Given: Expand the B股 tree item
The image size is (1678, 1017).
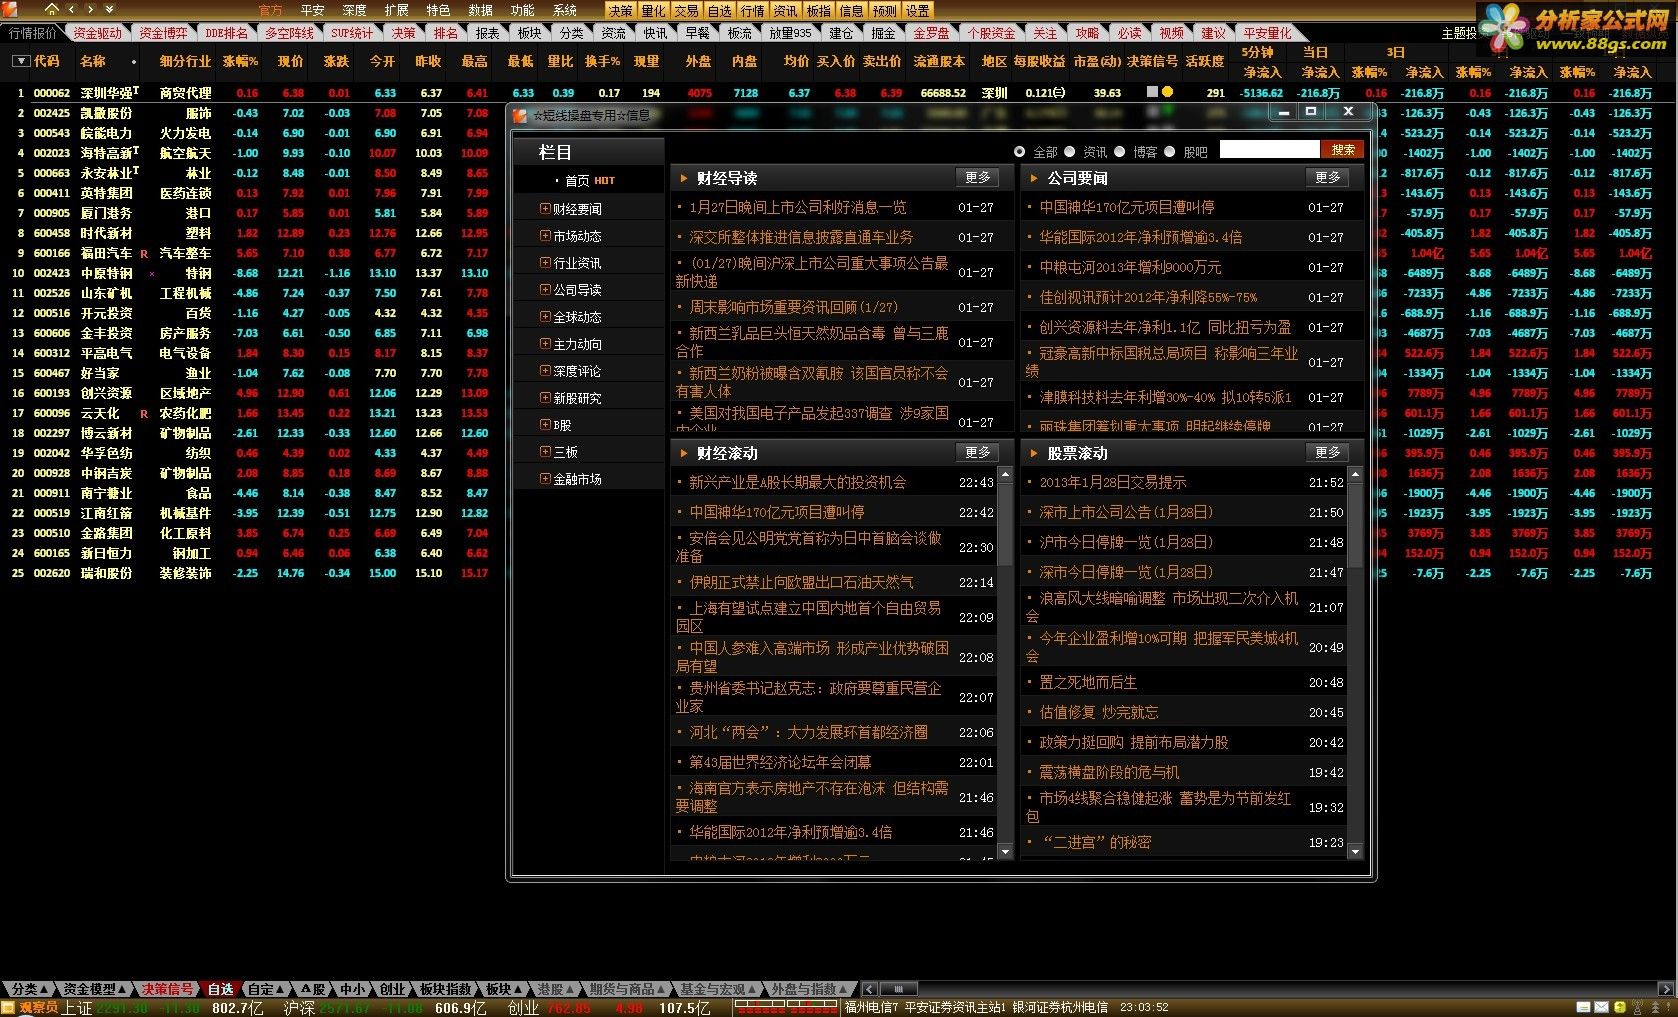Looking at the screenshot, I should point(545,425).
